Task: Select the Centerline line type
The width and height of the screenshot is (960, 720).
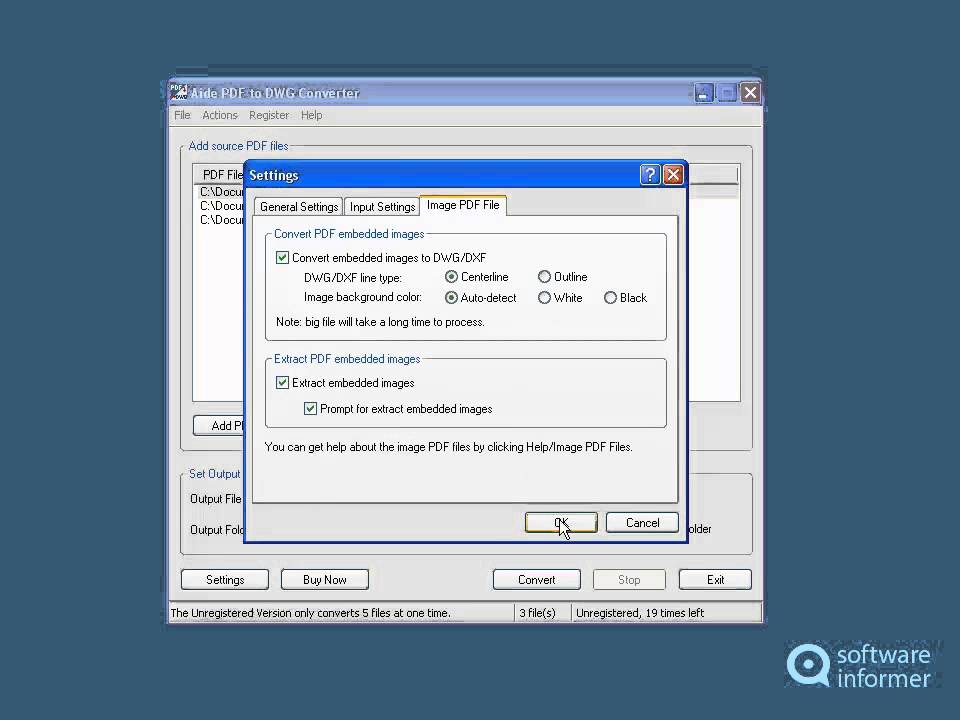Action: [x=451, y=277]
